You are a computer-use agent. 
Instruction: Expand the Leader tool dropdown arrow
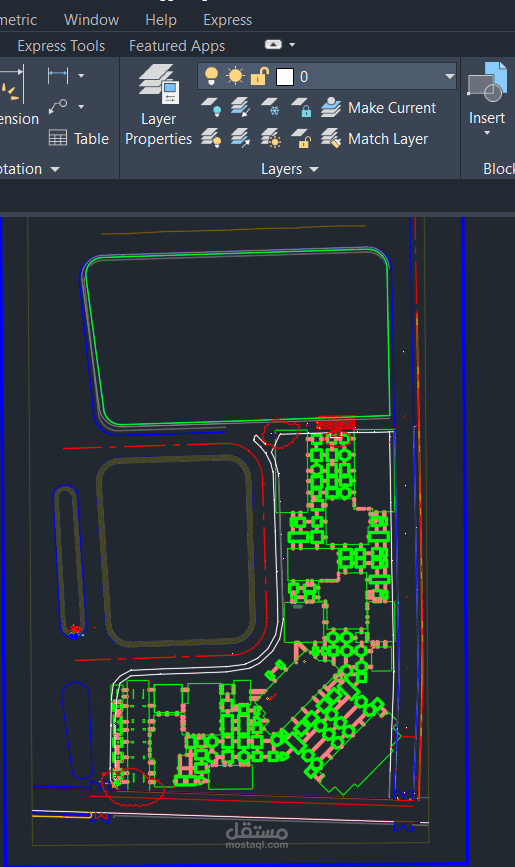pos(81,106)
